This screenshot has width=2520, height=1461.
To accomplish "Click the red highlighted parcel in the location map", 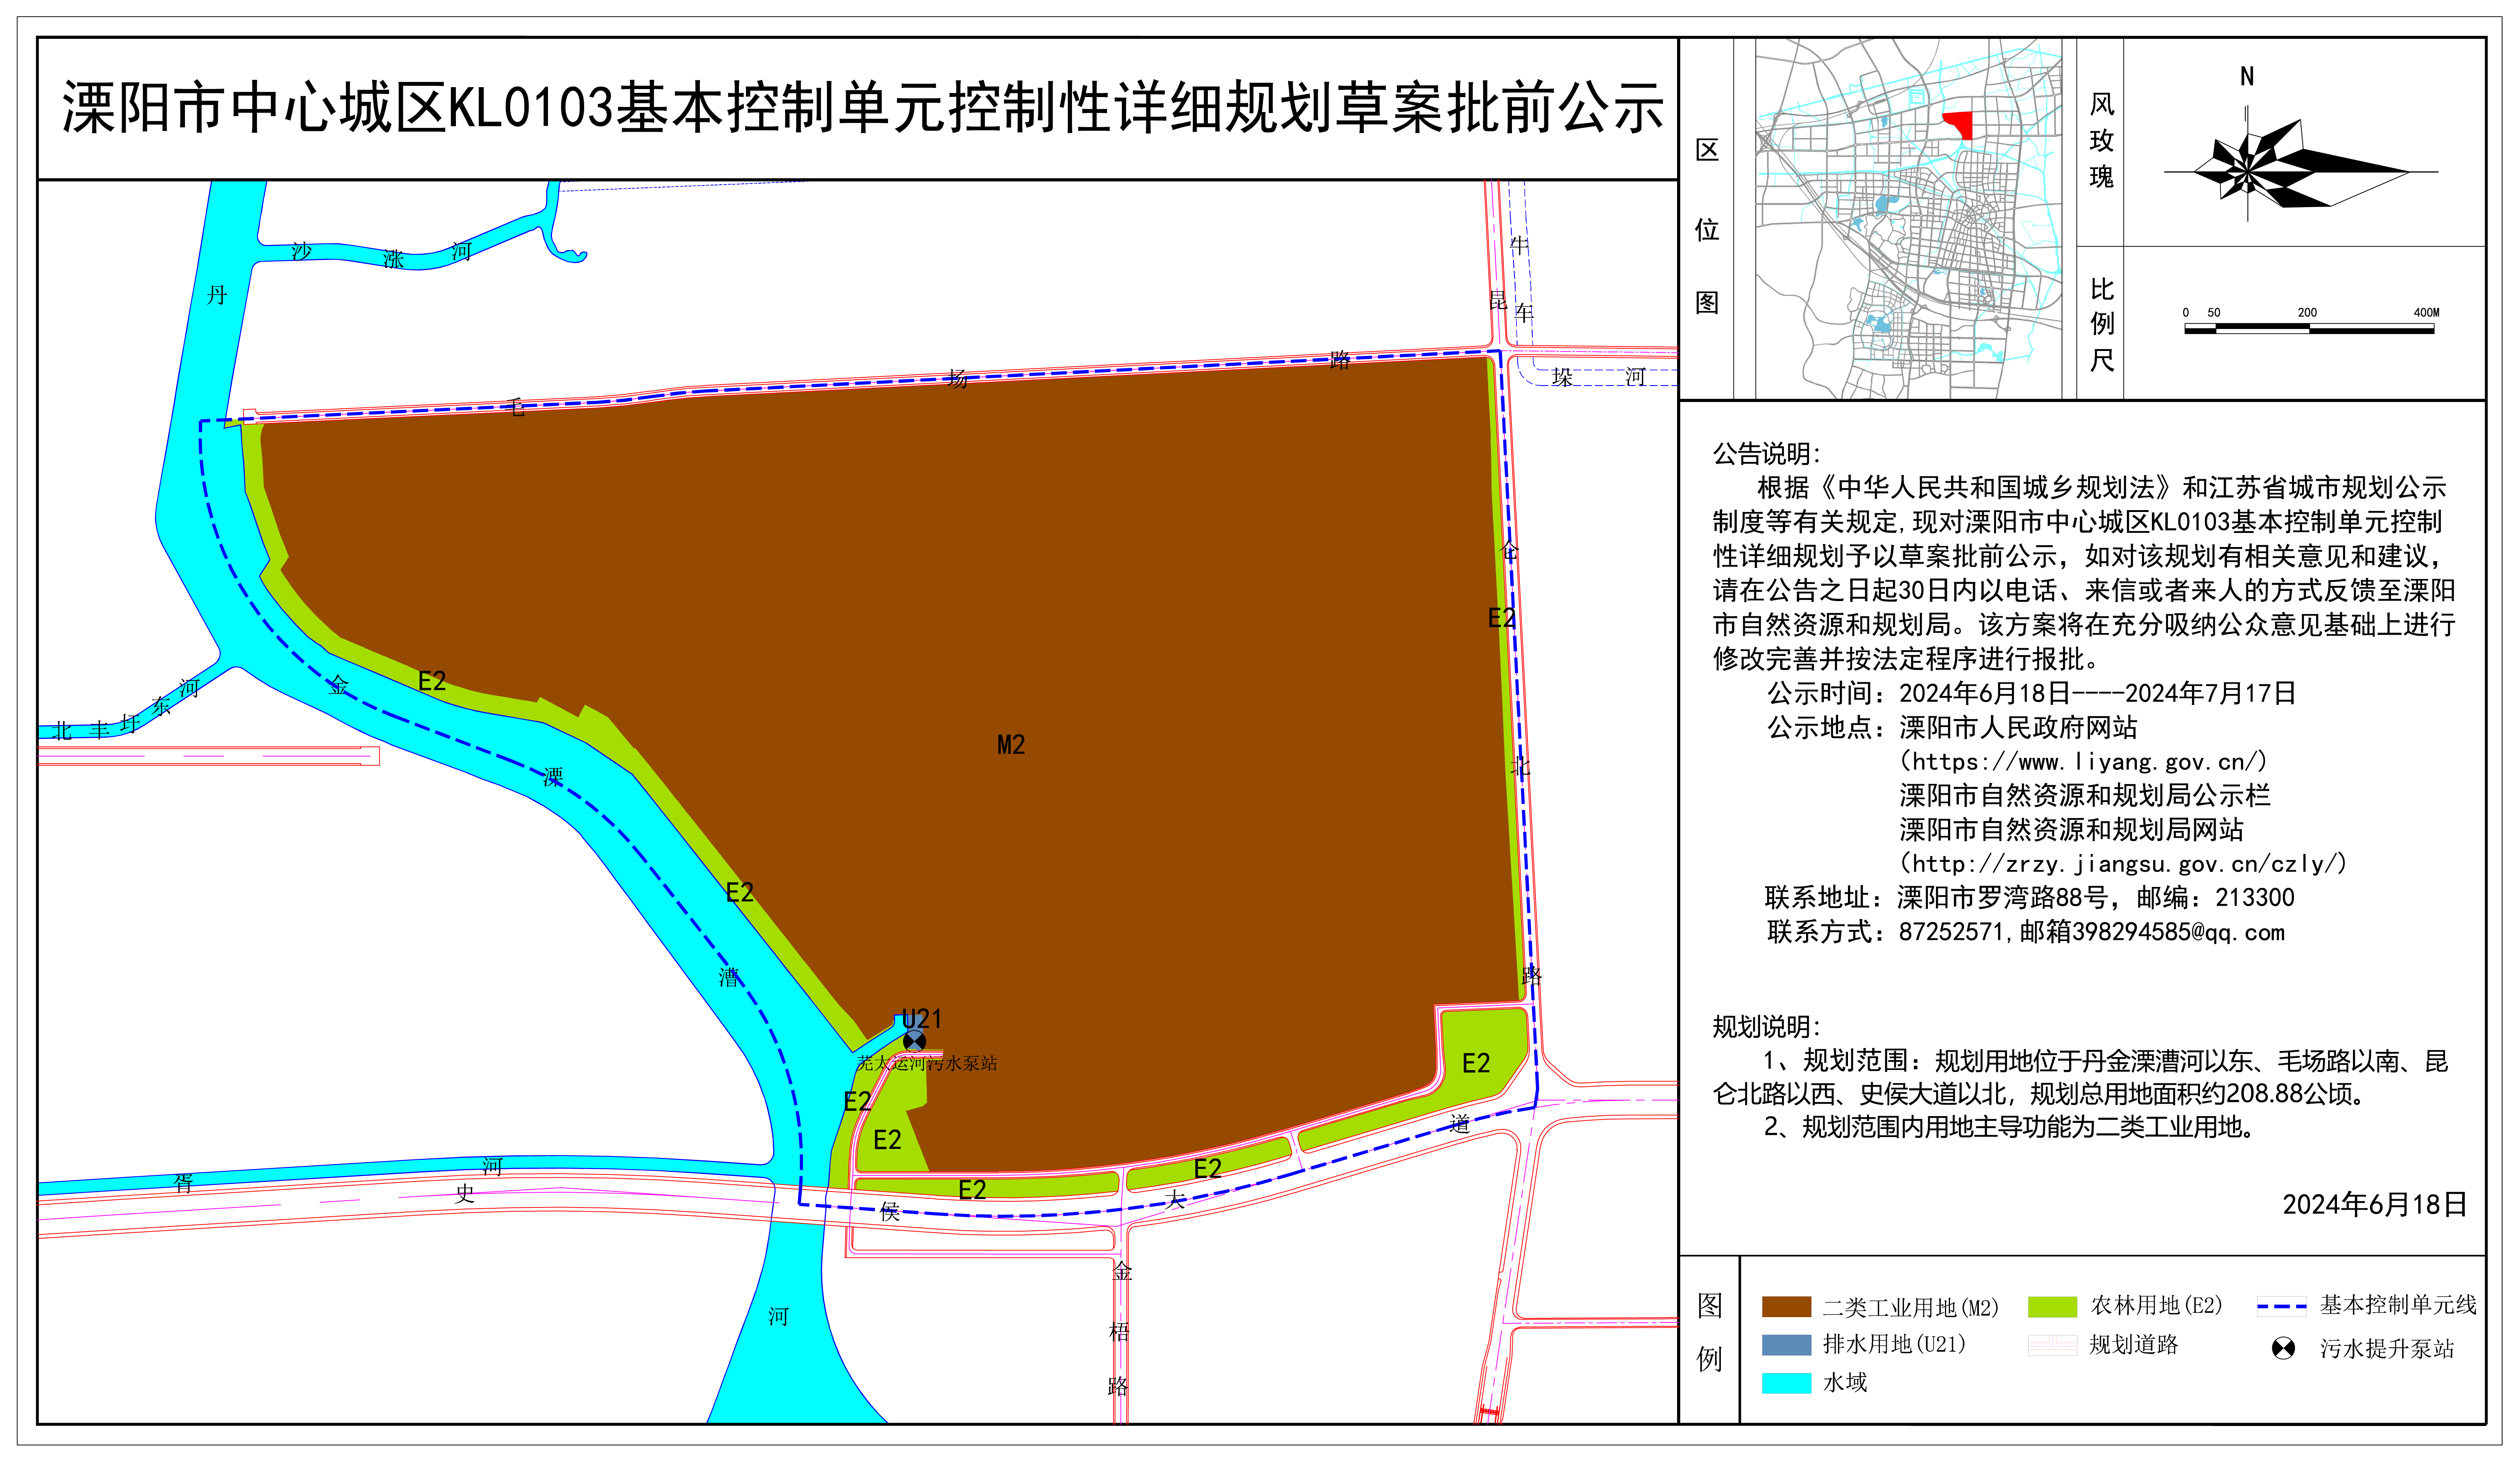I will (x=1959, y=124).
